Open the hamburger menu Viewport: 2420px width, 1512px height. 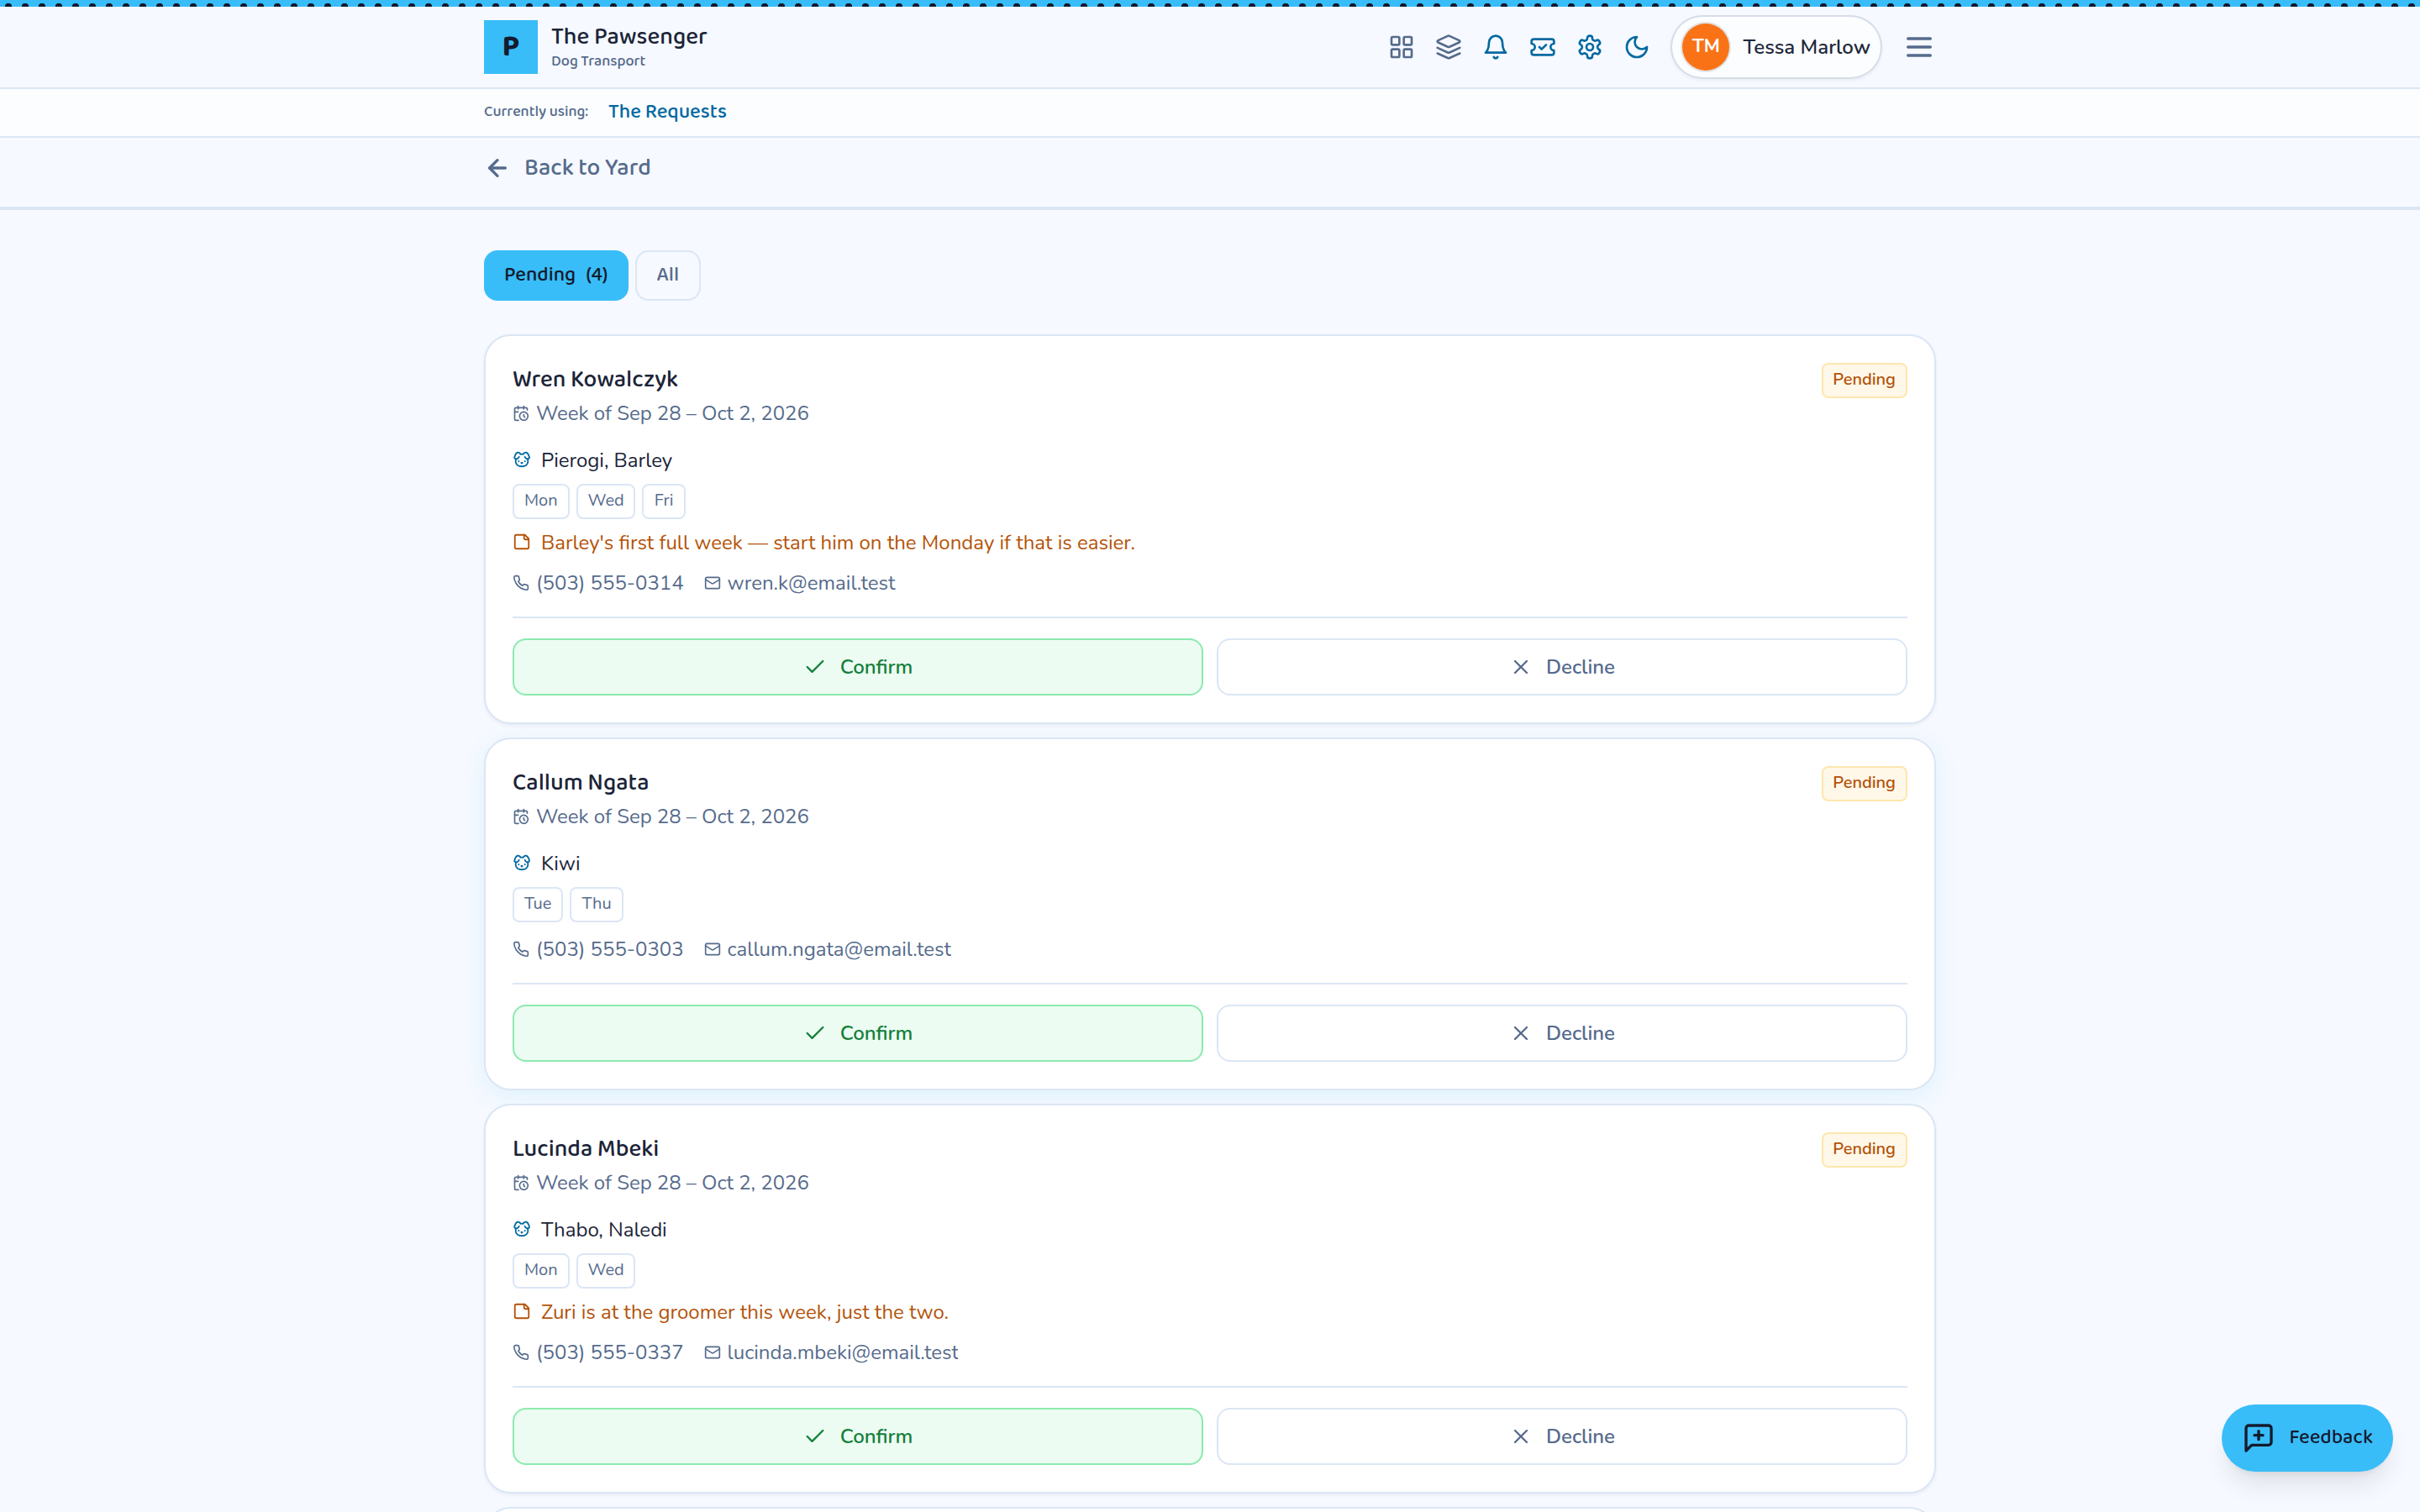point(1918,47)
